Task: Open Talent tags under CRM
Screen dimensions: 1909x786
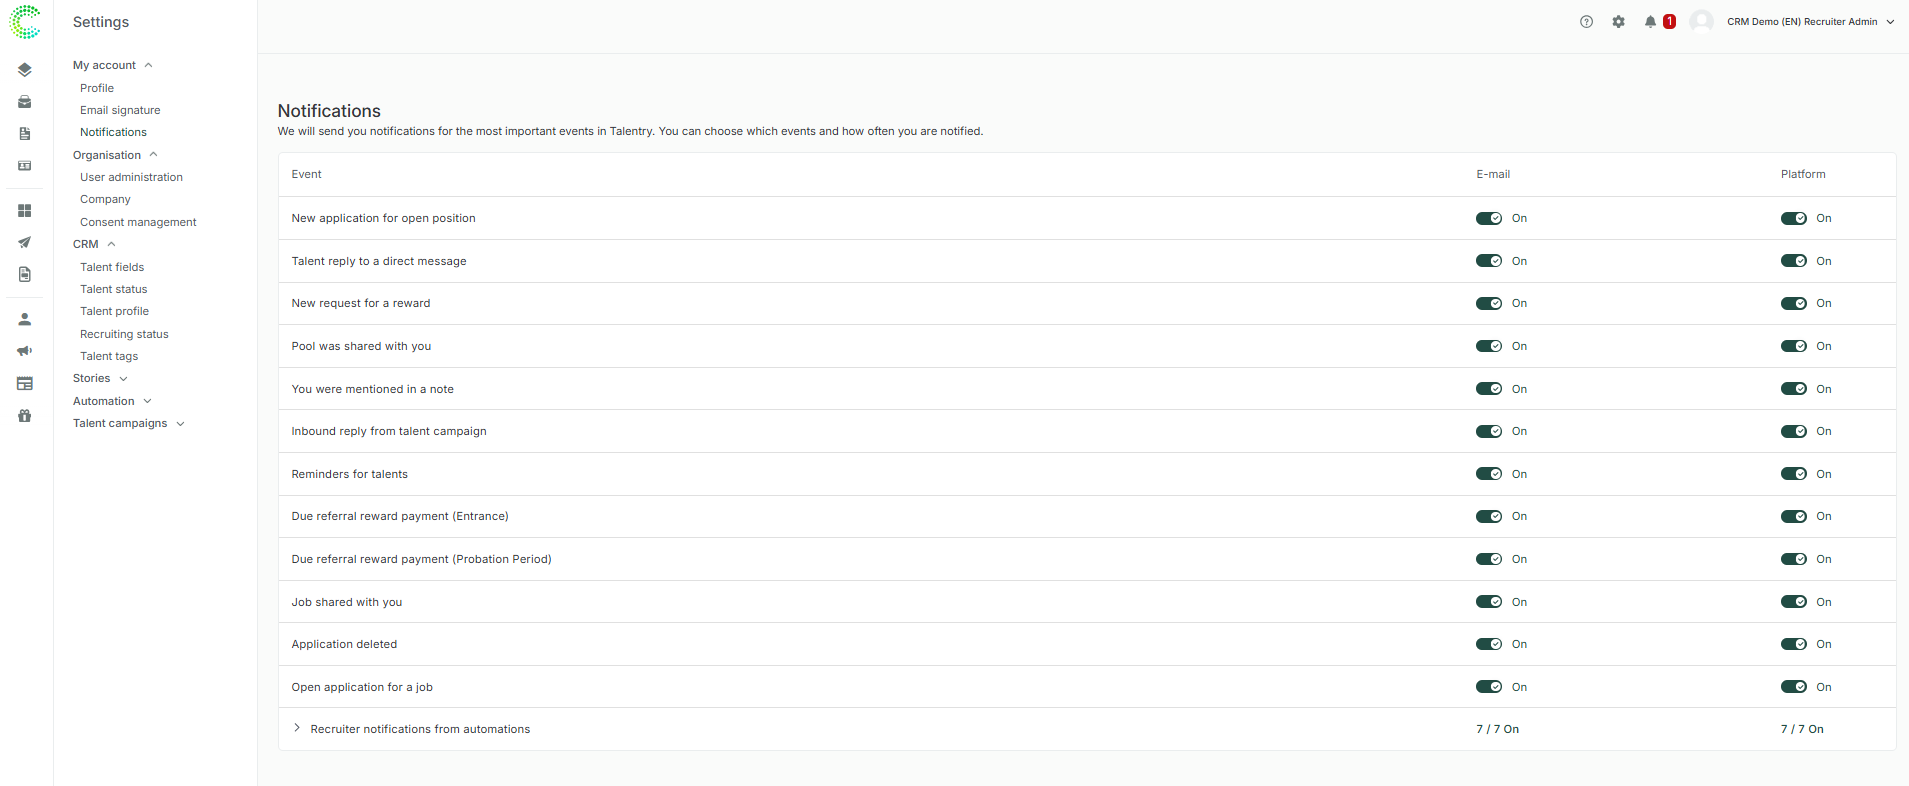Action: pyautogui.click(x=109, y=357)
